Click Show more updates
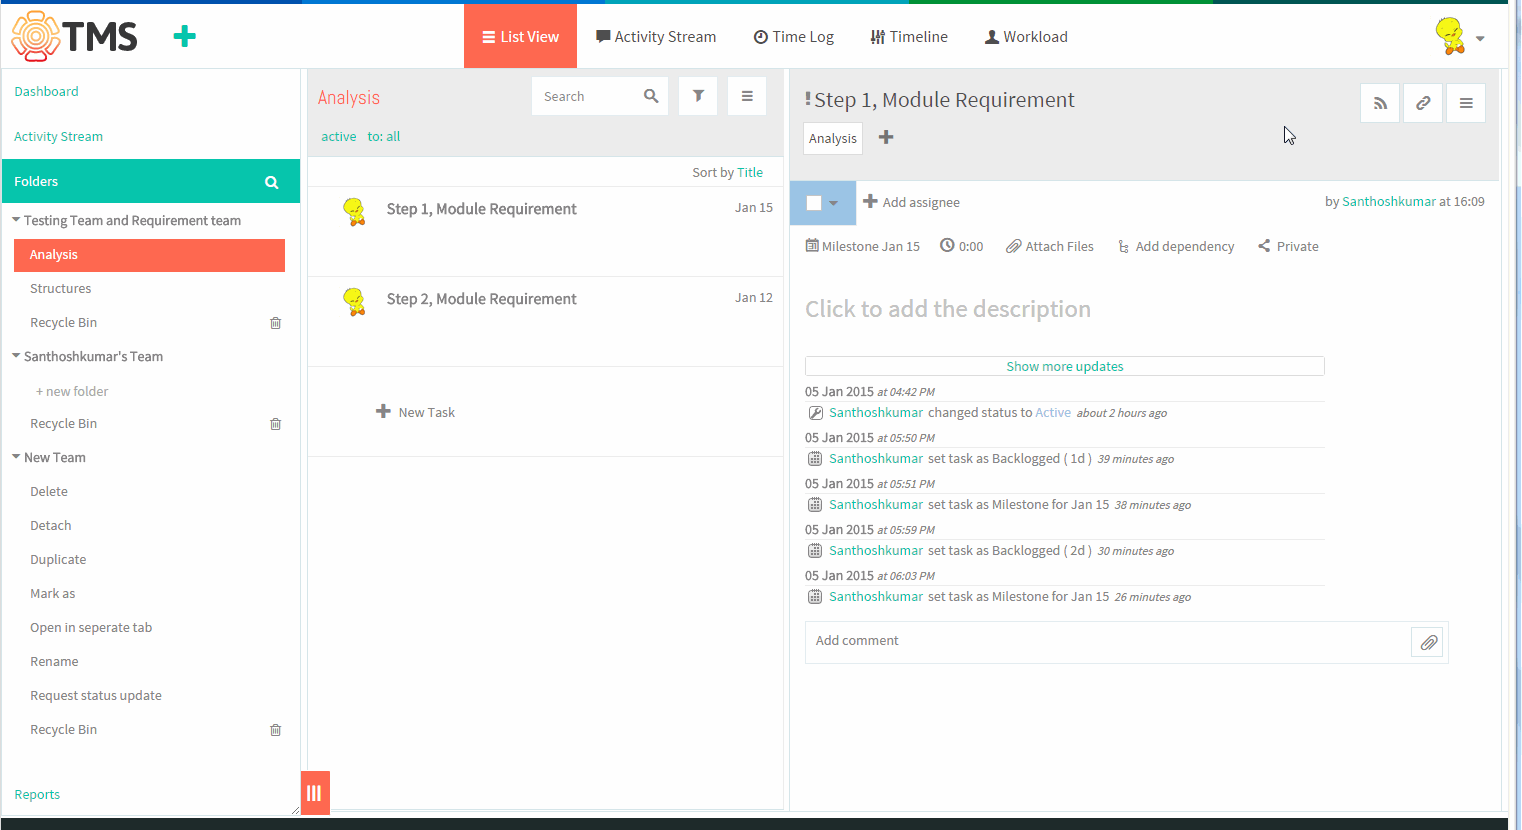Screen dimensions: 1522x830 1065,366
